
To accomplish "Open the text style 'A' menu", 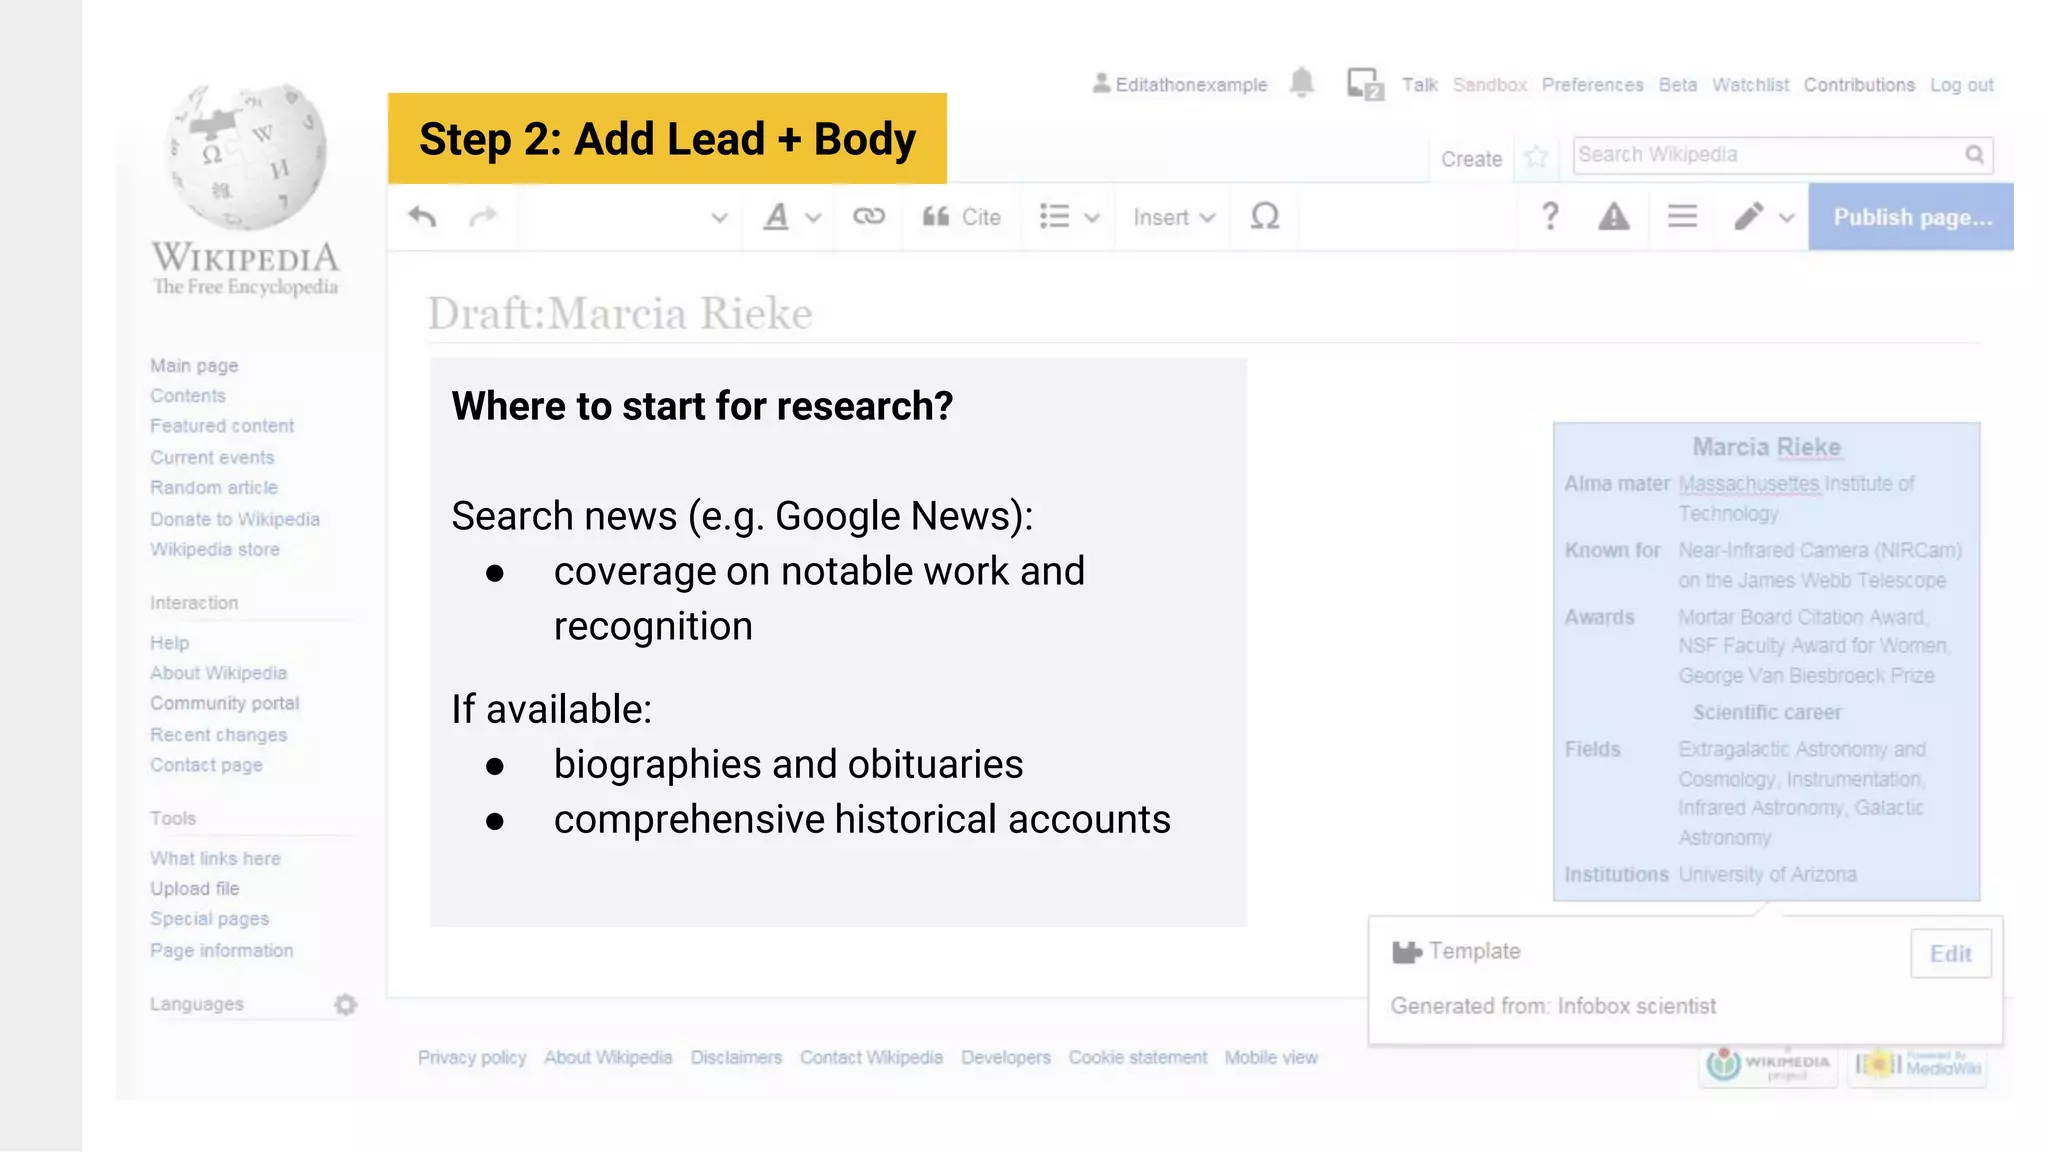I will pyautogui.click(x=791, y=217).
